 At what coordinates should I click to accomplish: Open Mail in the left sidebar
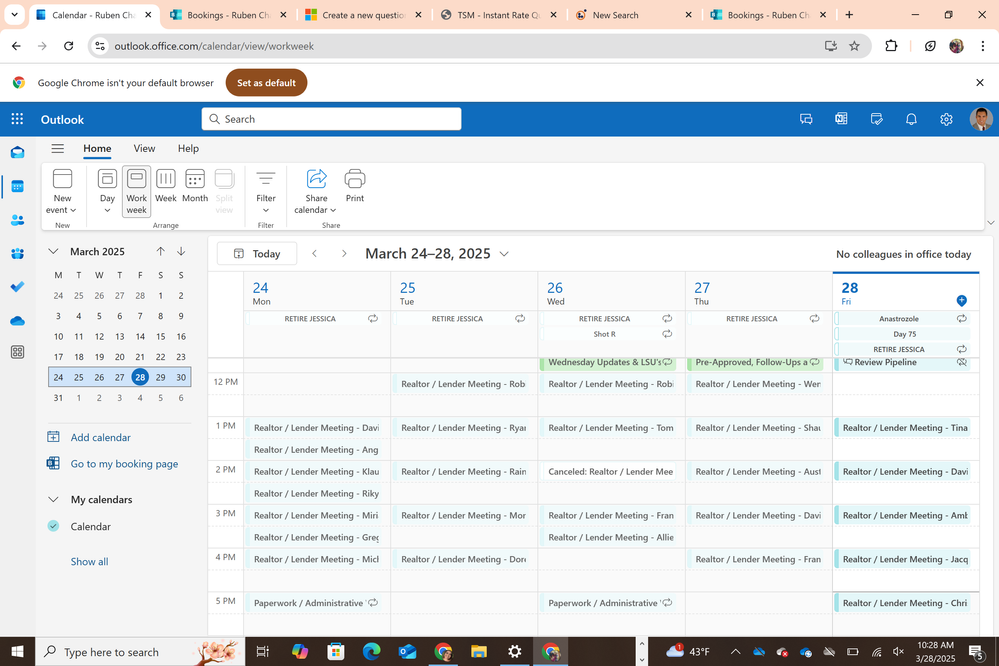pos(17,152)
